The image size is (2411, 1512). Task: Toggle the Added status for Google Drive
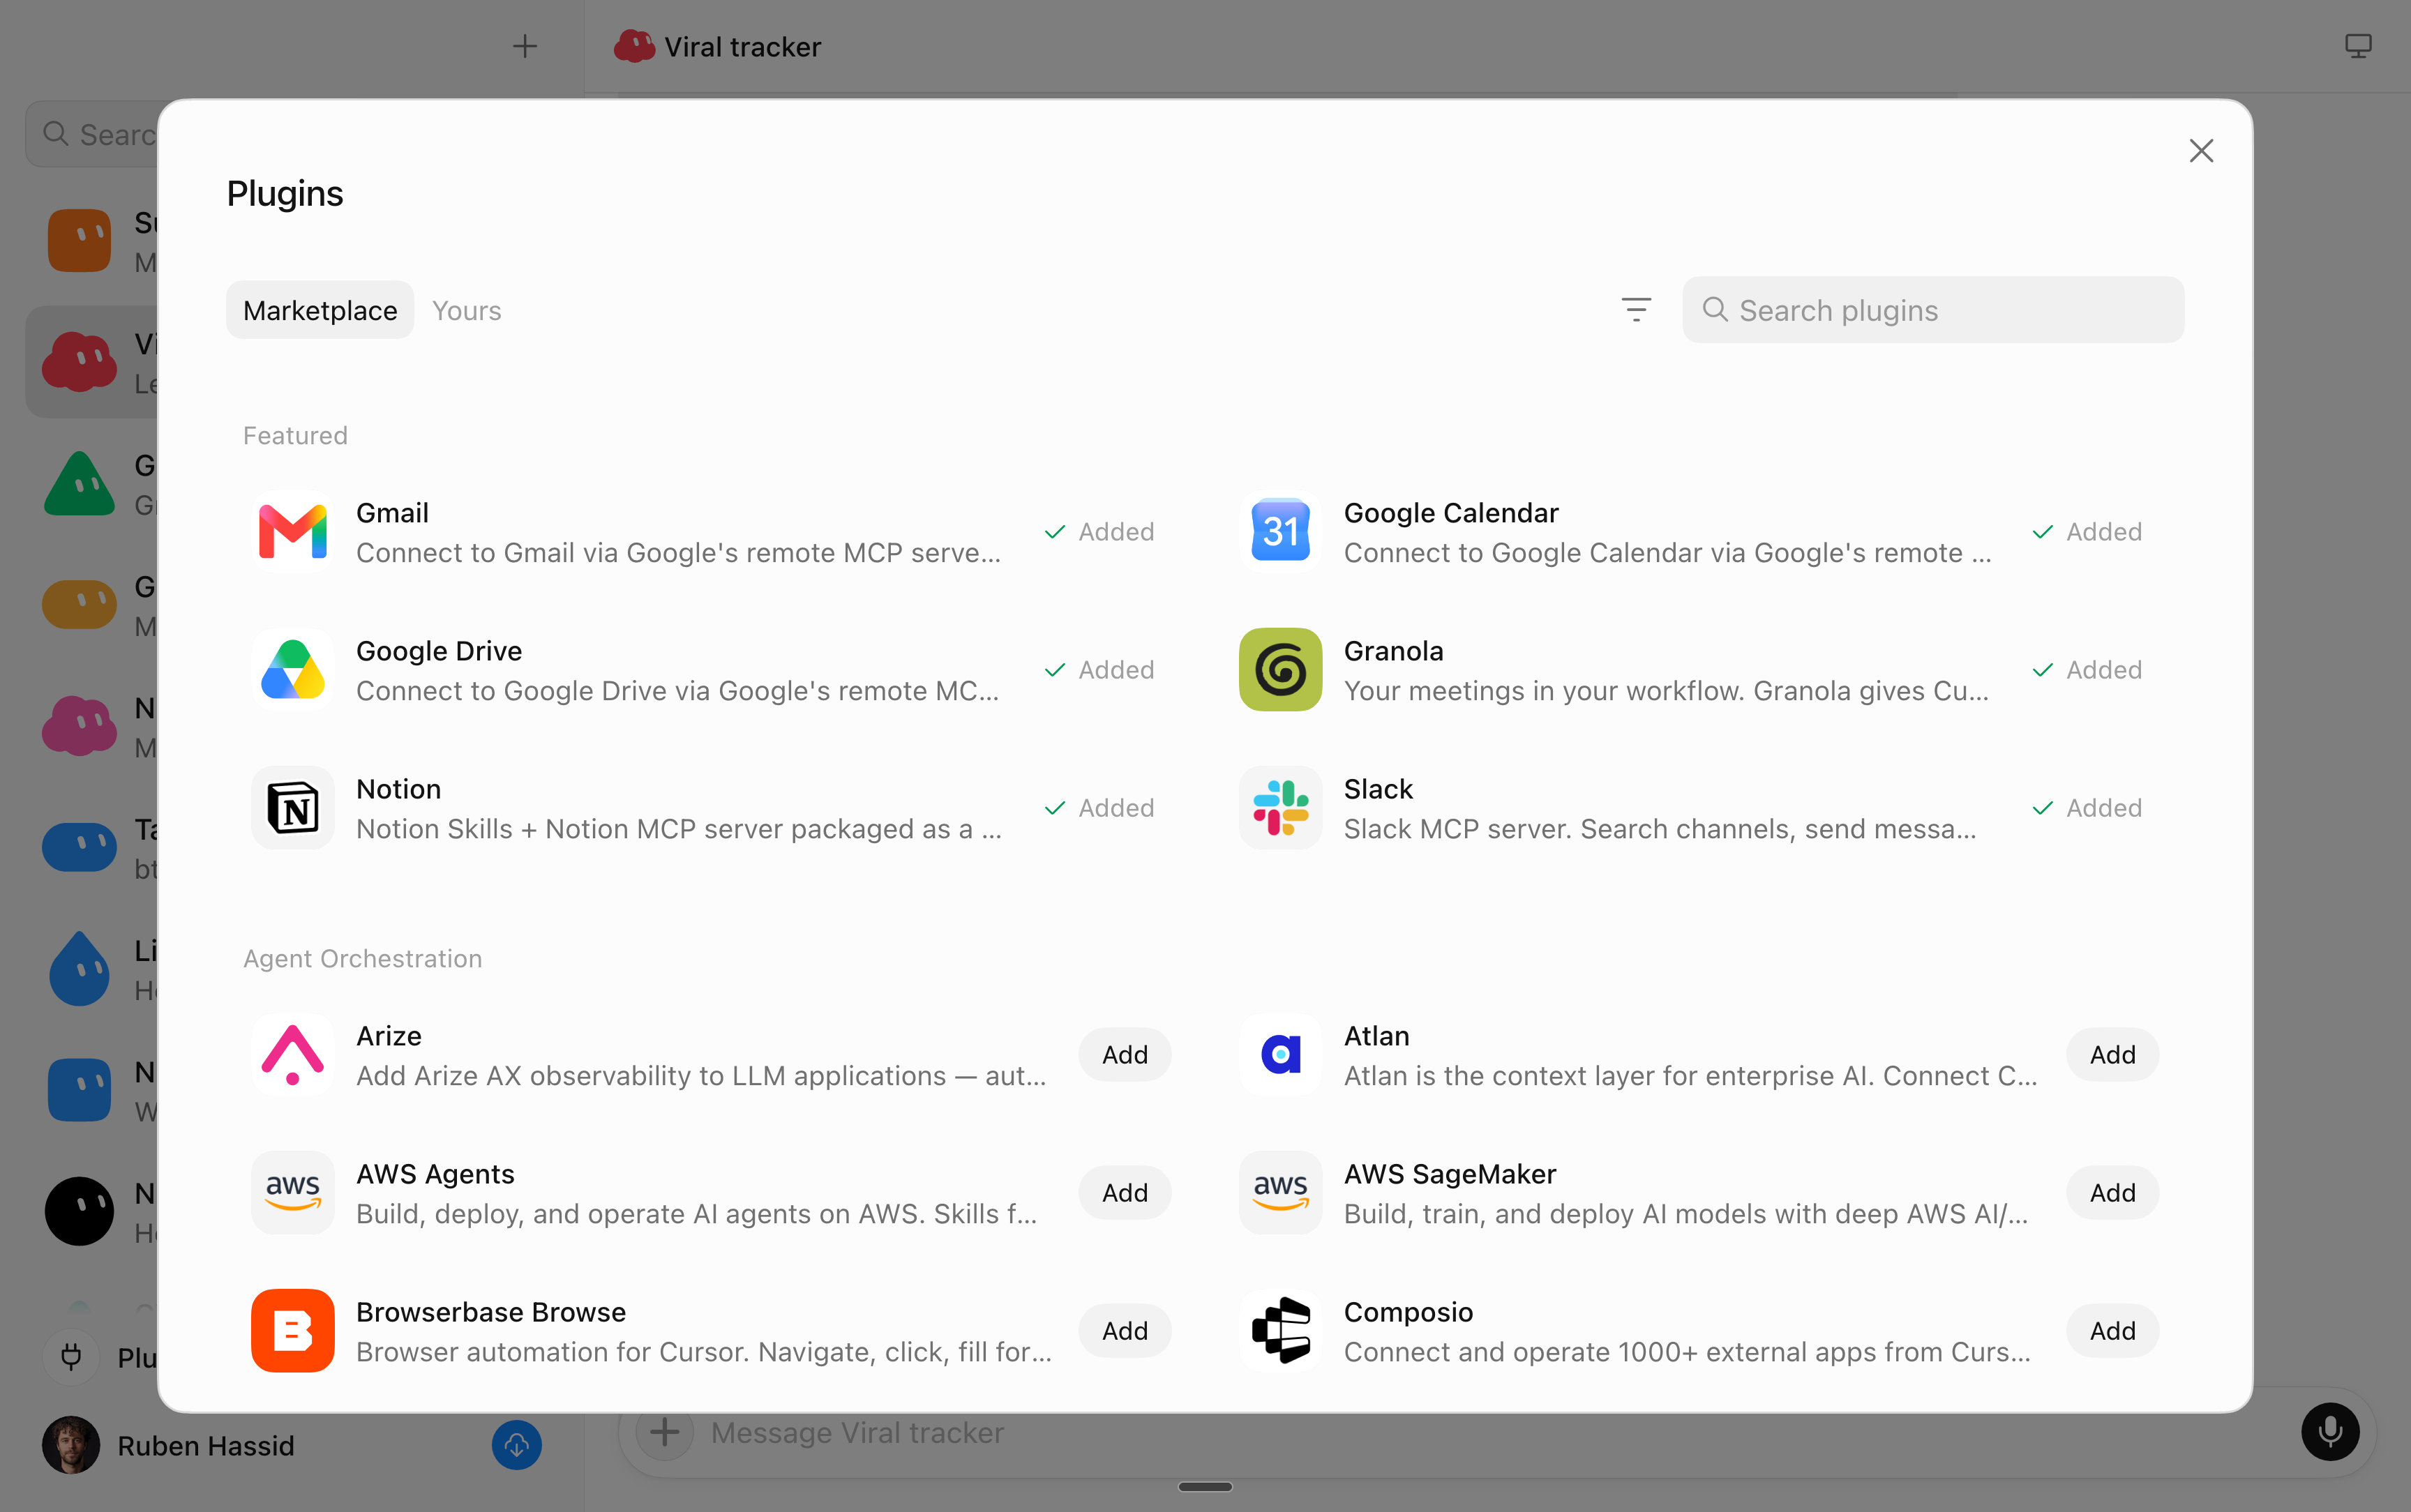point(1099,669)
